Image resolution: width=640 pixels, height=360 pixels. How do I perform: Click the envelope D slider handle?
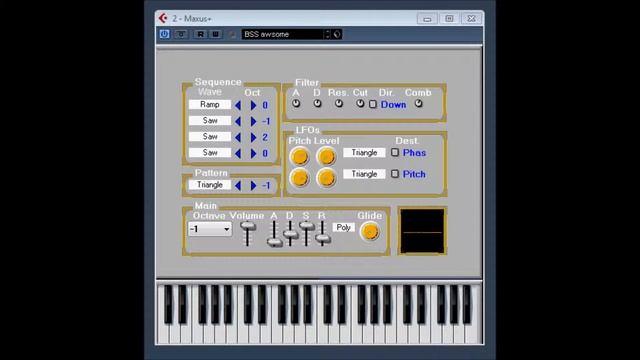(291, 234)
